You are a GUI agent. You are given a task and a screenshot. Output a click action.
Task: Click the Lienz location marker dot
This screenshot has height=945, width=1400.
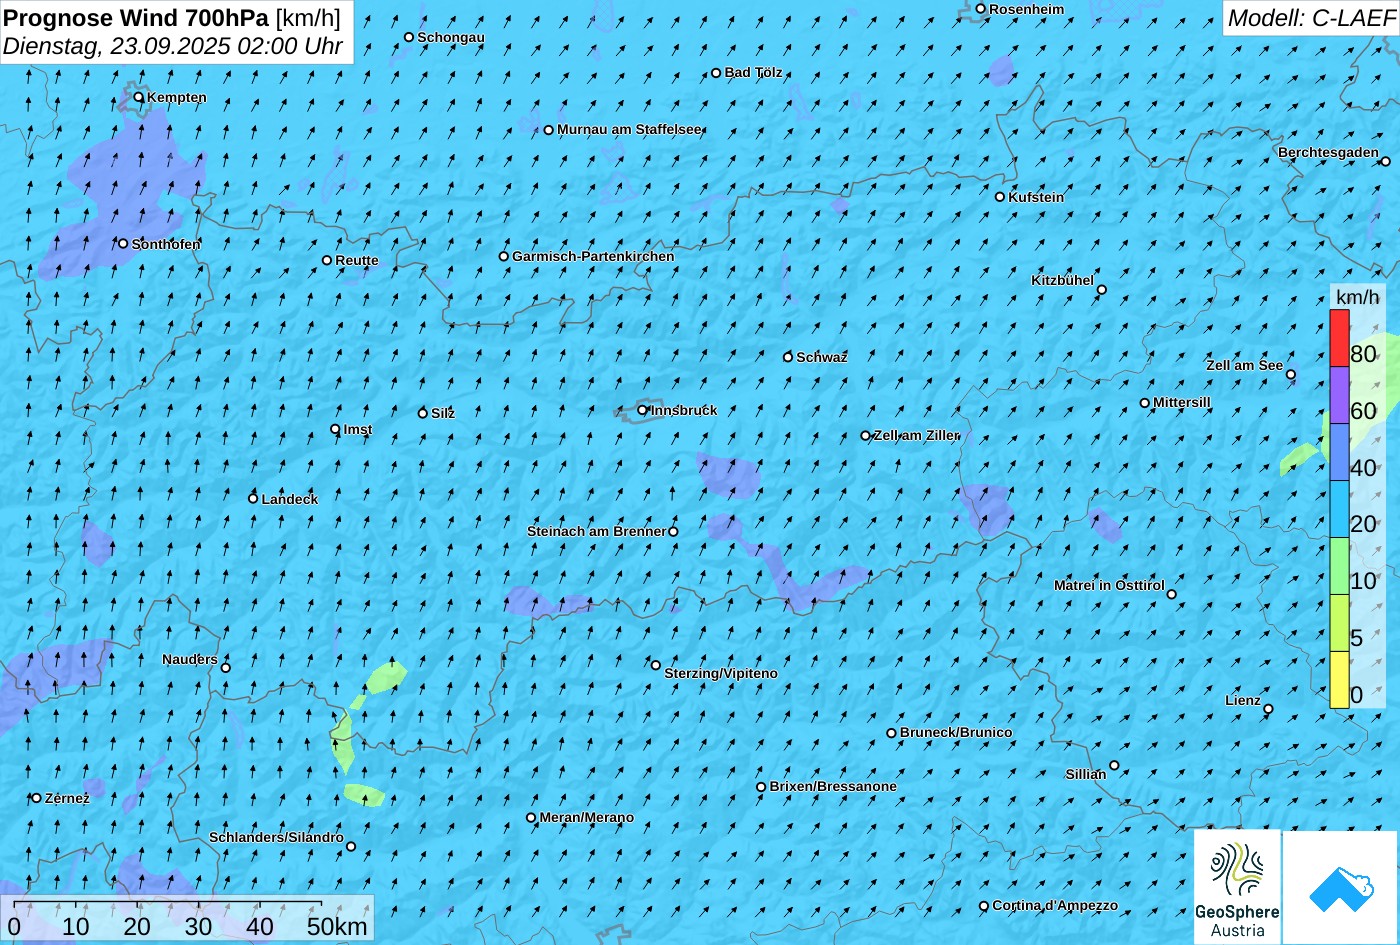coord(1268,709)
